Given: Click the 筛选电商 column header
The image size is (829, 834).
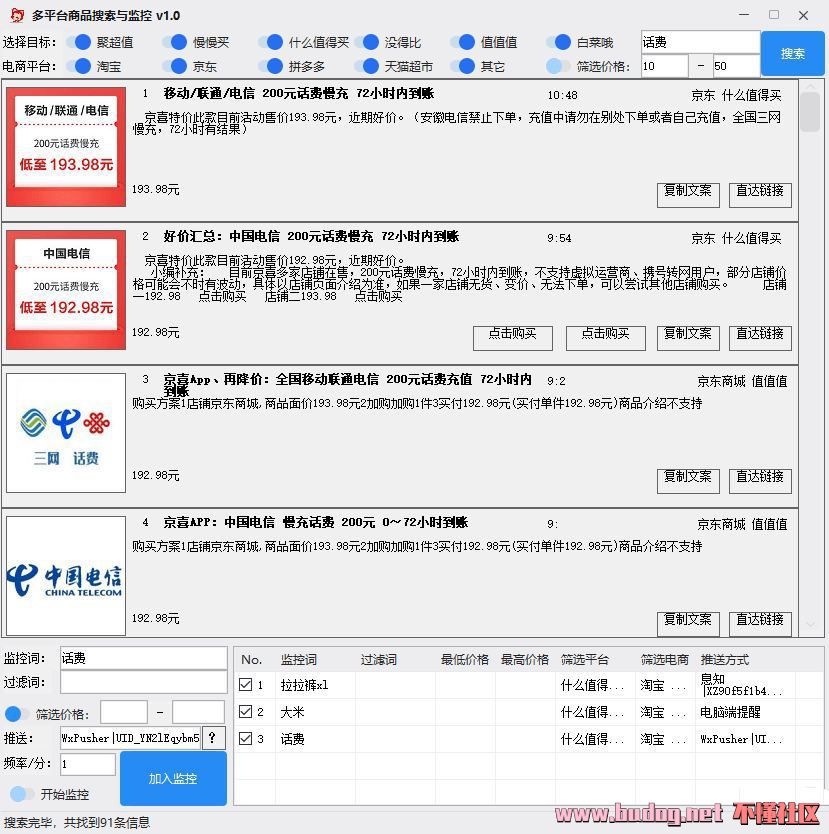Looking at the screenshot, I should (x=665, y=660).
